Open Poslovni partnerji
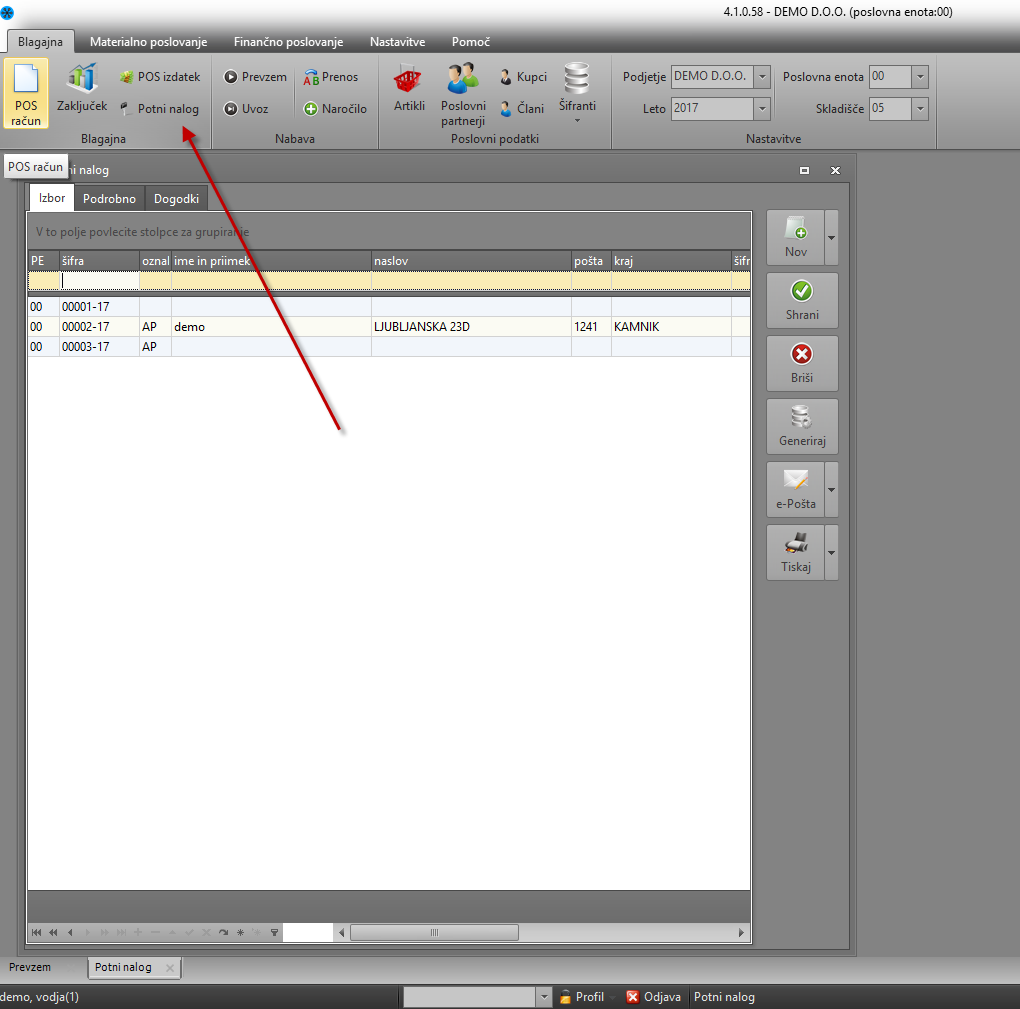Screen dimensions: 1020x1009 click(463, 94)
